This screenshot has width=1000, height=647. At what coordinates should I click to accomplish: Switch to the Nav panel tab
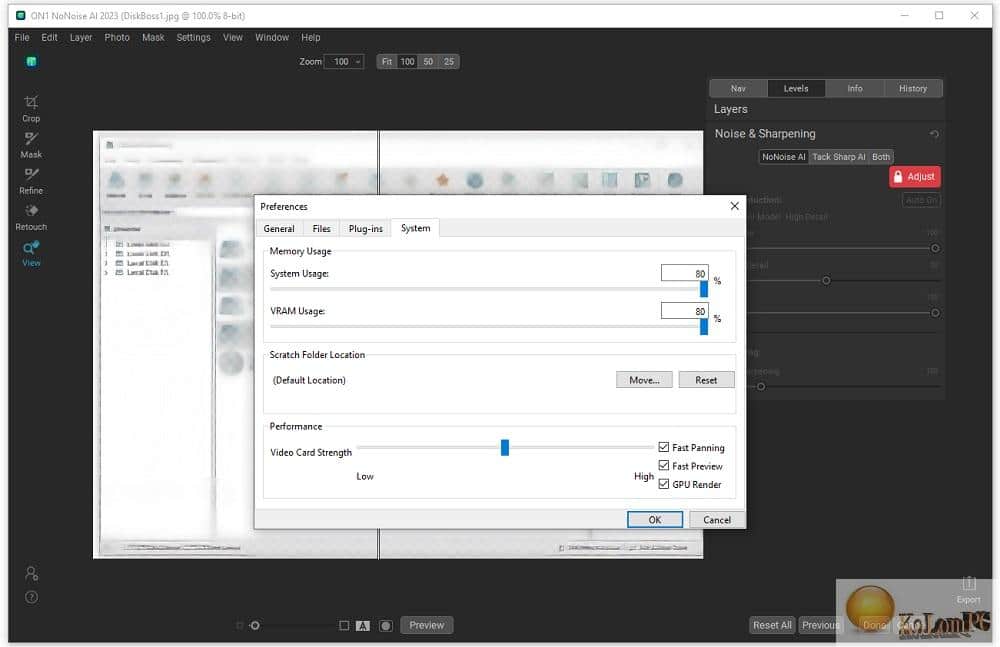(738, 89)
